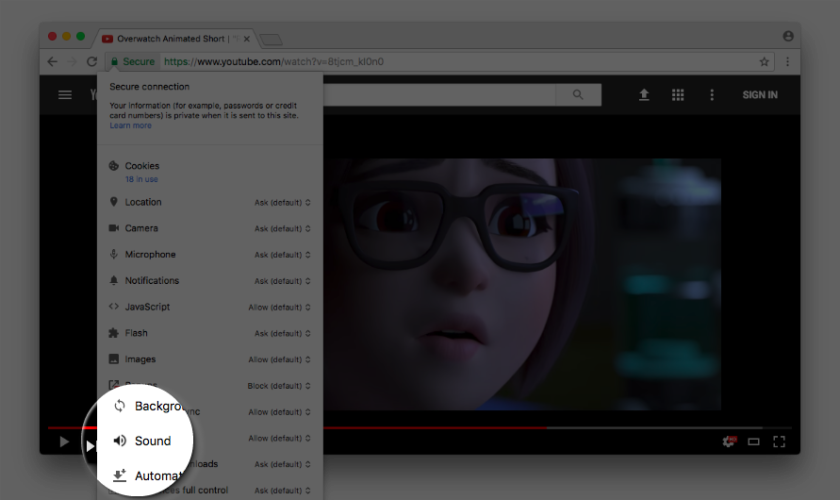
Task: Open the Notifications permission dropdown
Action: point(282,281)
